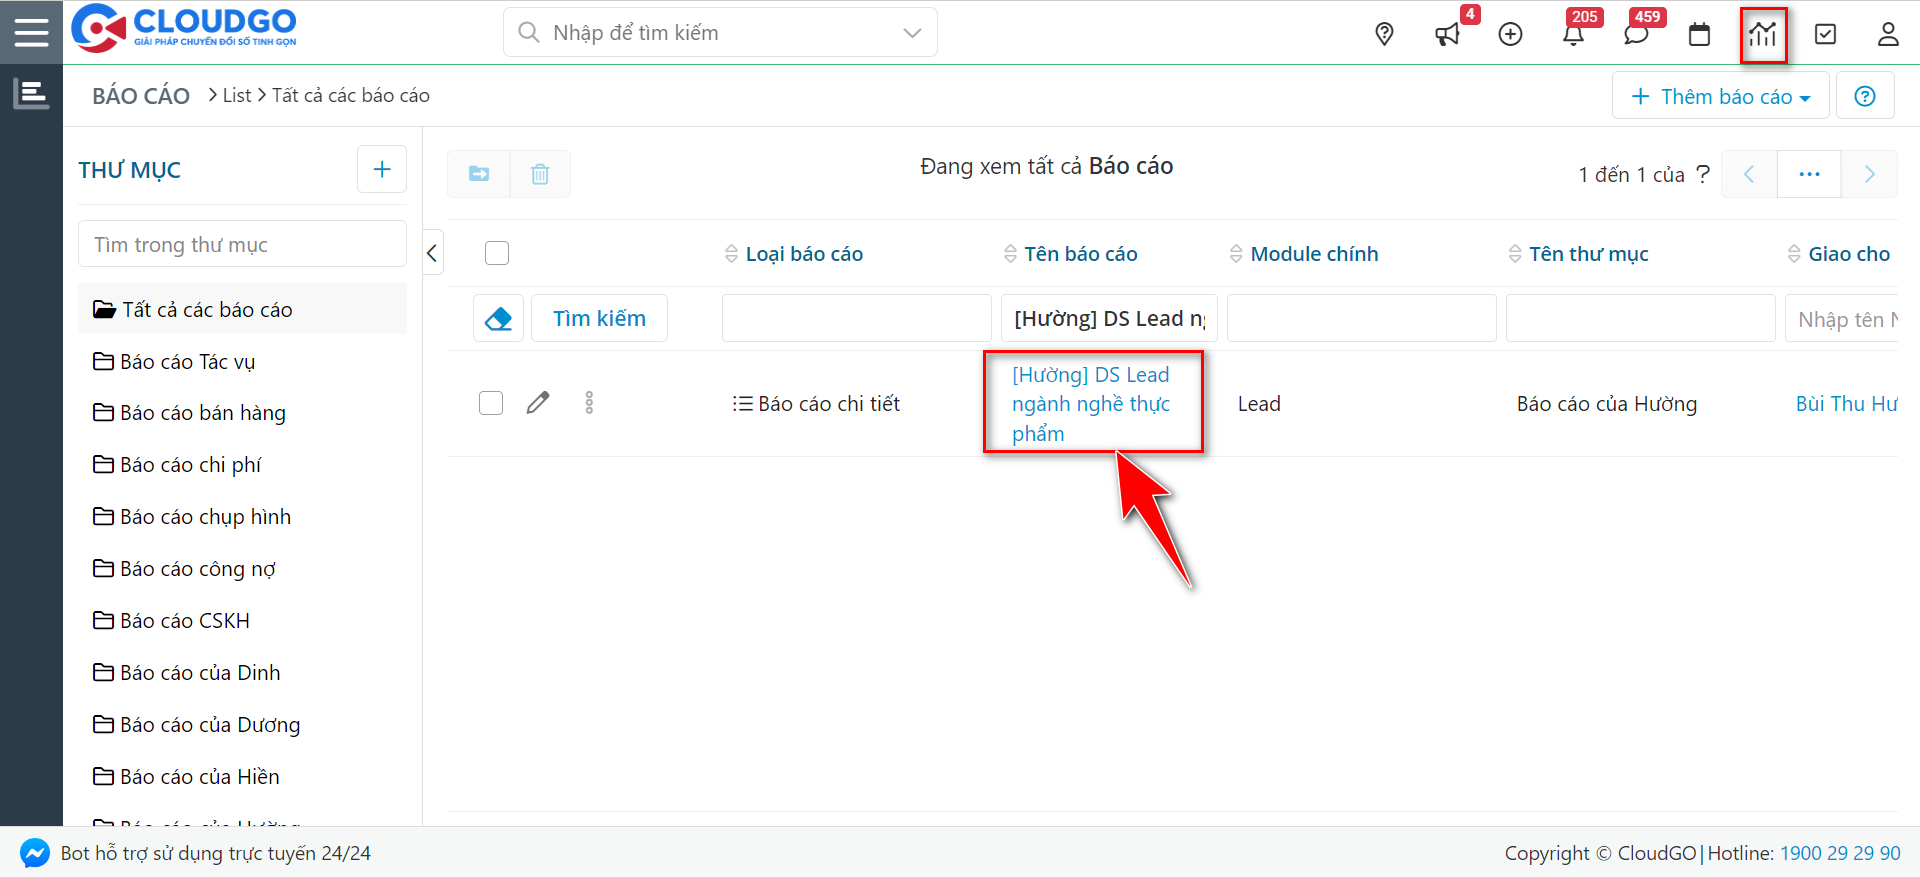Click the quick create plus circle icon
1920x877 pixels.
coord(1510,34)
